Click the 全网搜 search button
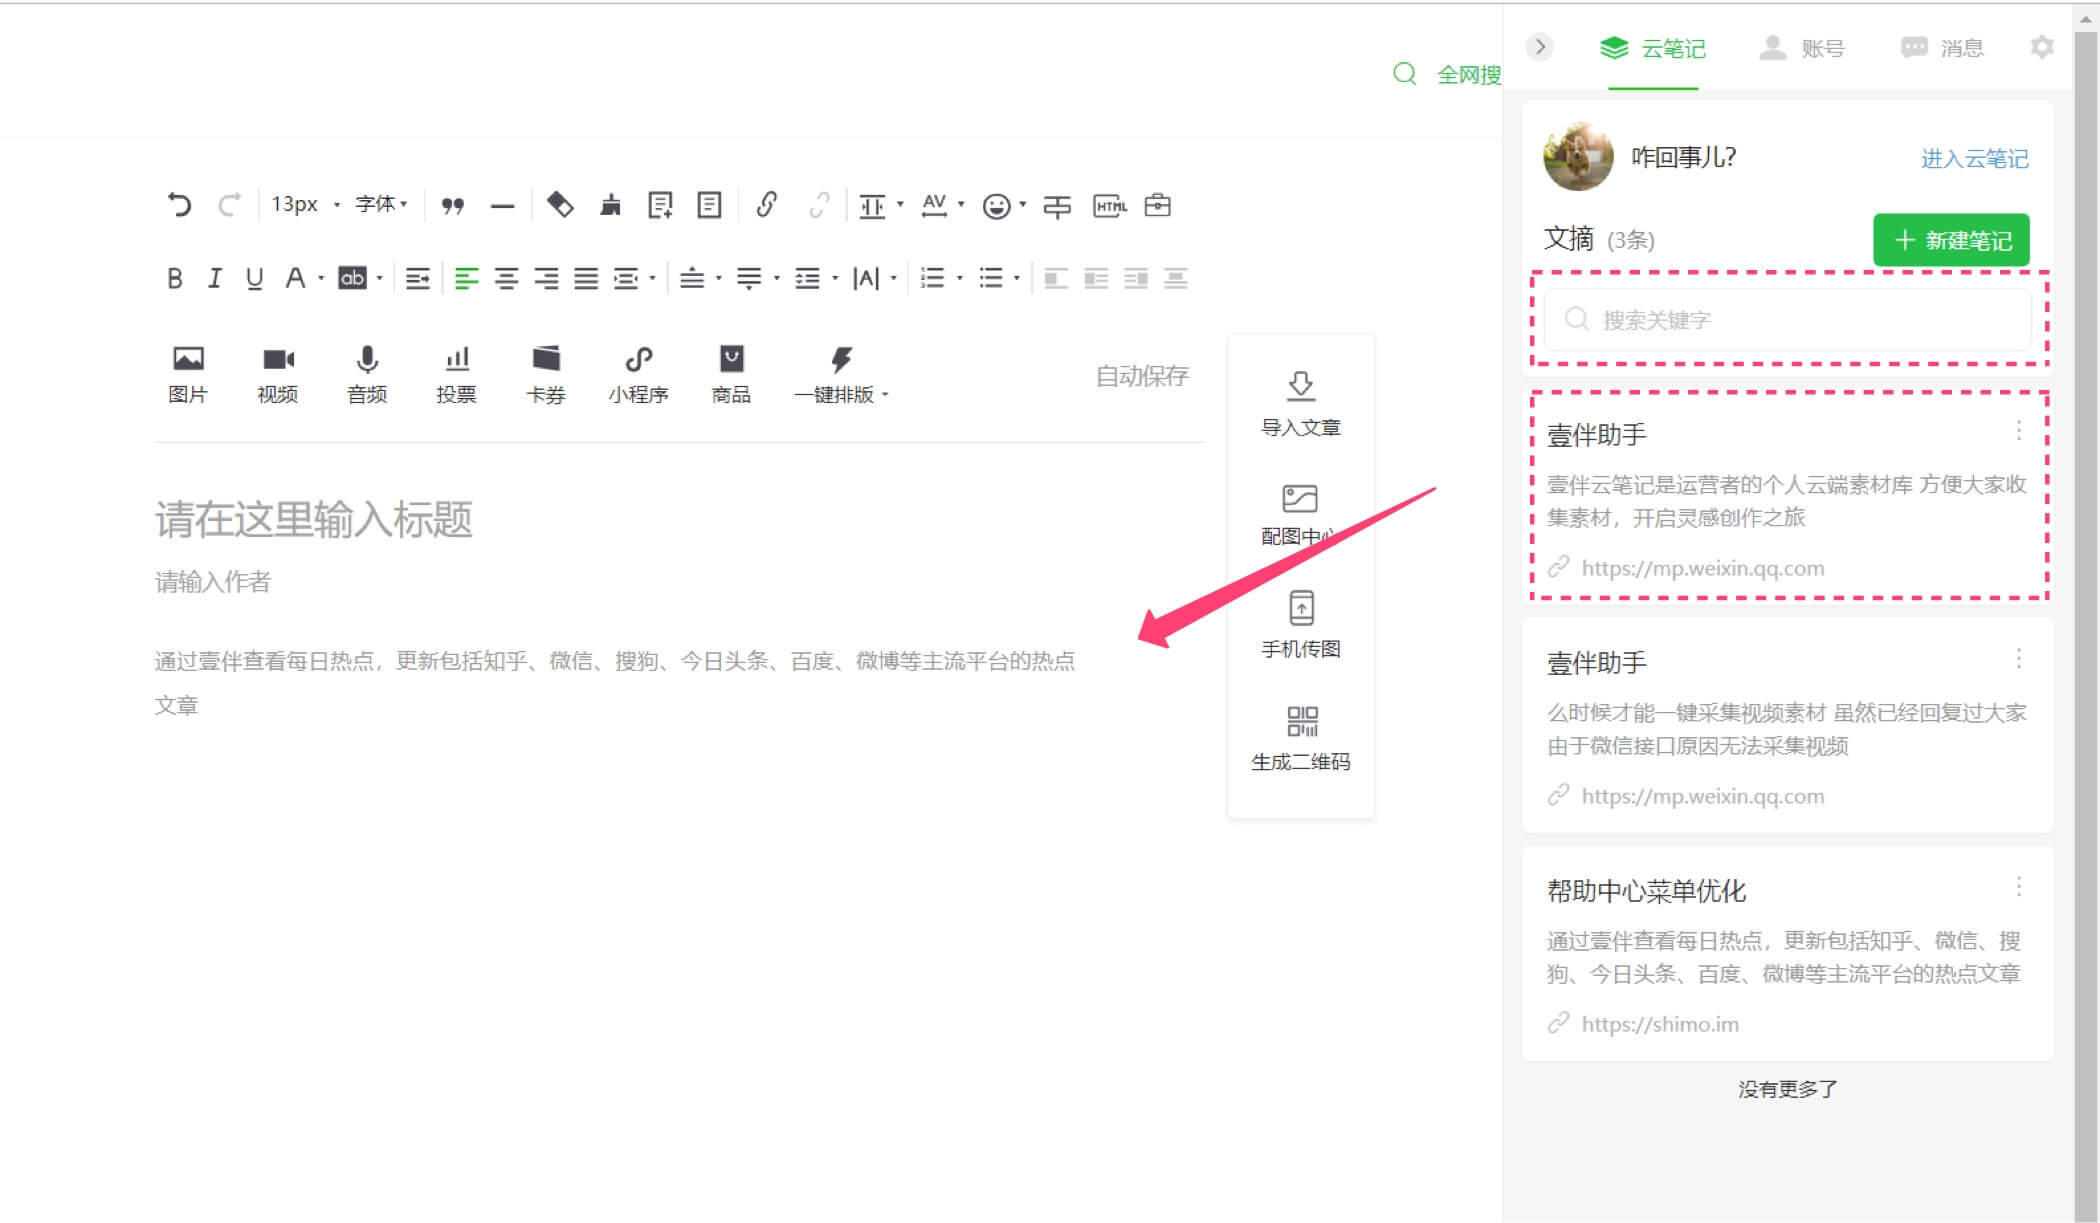Screen dimensions: 2100x1223 (1447, 74)
